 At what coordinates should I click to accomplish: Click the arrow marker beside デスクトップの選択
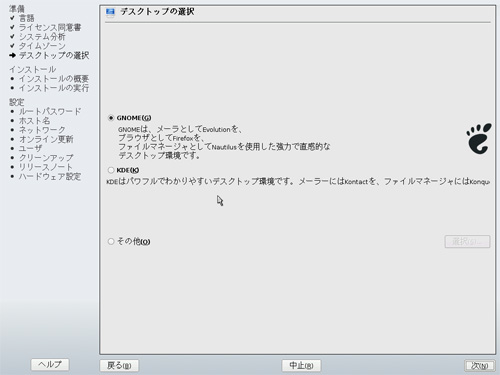pyautogui.click(x=13, y=55)
